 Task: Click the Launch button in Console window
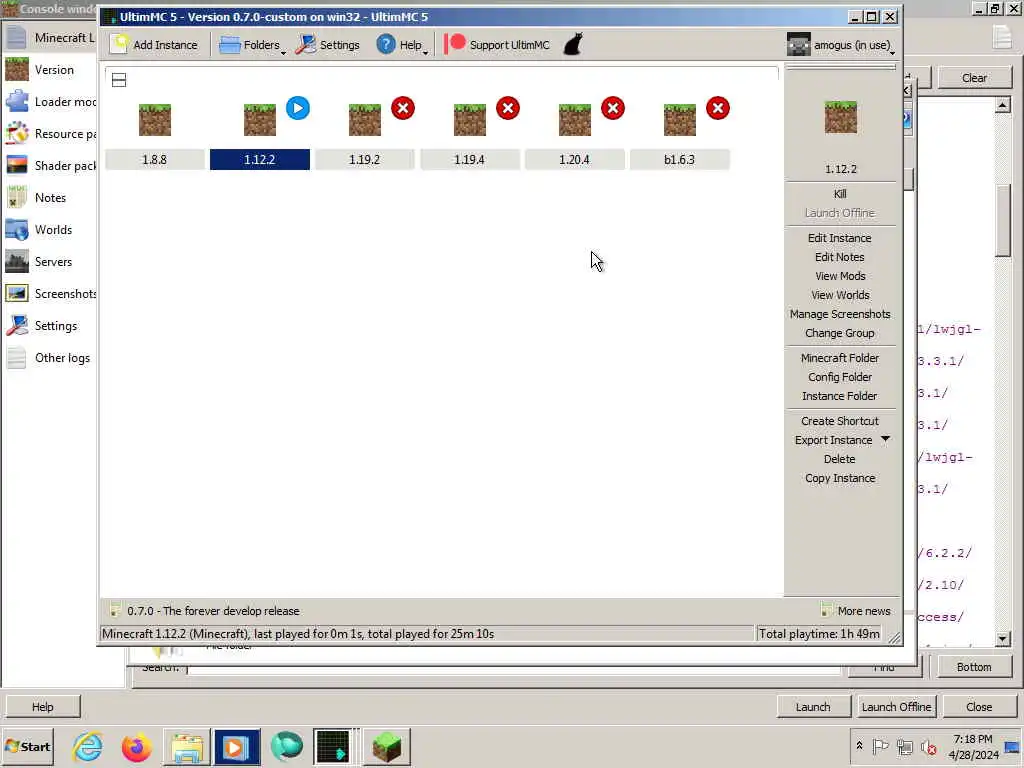pyautogui.click(x=813, y=707)
